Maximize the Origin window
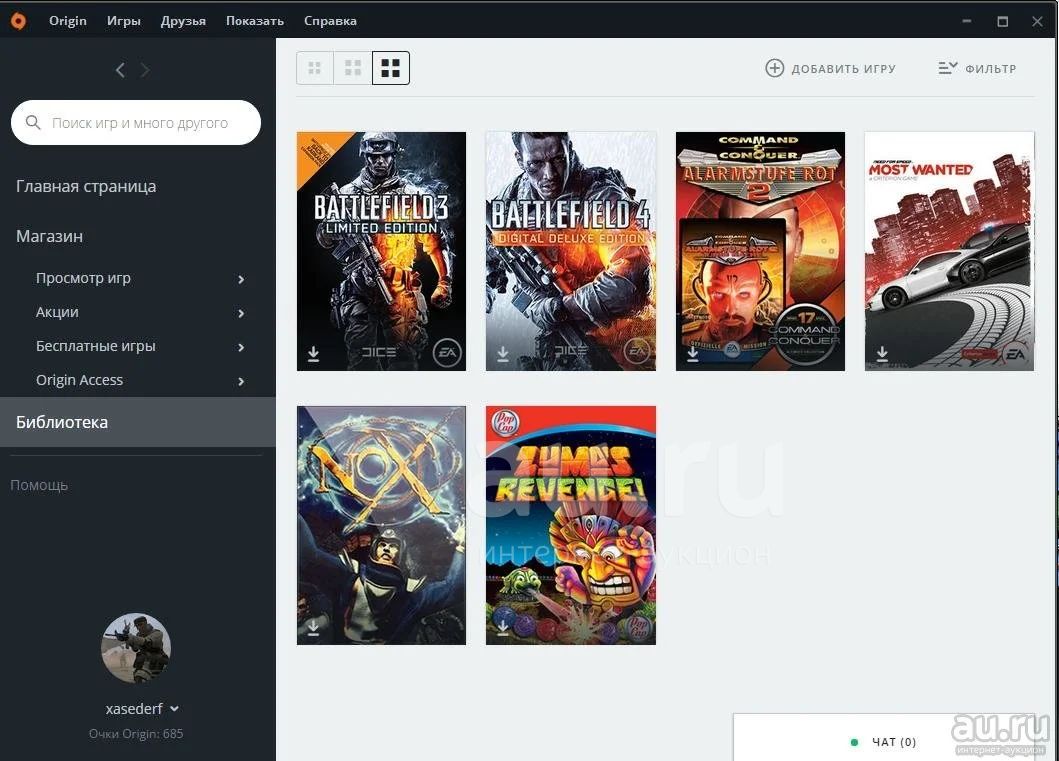Image resolution: width=1059 pixels, height=761 pixels. [1003, 21]
